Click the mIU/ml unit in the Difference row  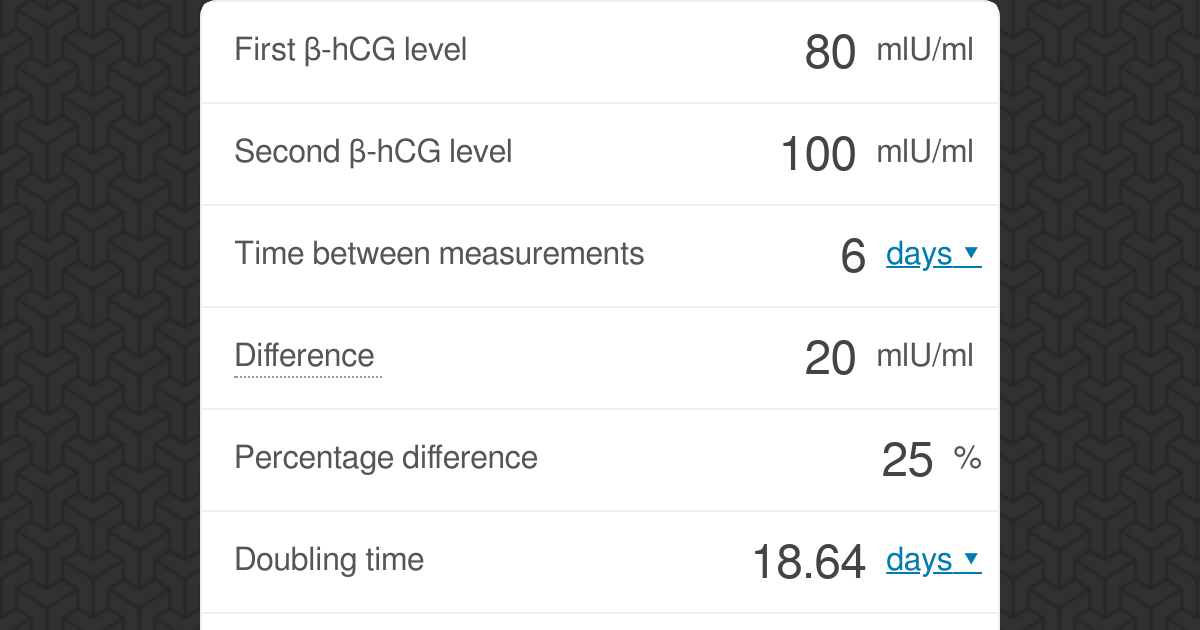tap(925, 355)
